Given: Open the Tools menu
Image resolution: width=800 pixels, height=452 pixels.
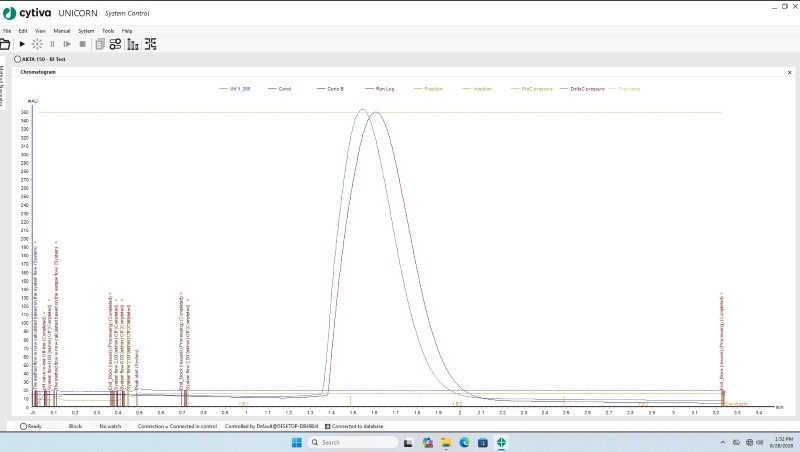Looking at the screenshot, I should (108, 31).
